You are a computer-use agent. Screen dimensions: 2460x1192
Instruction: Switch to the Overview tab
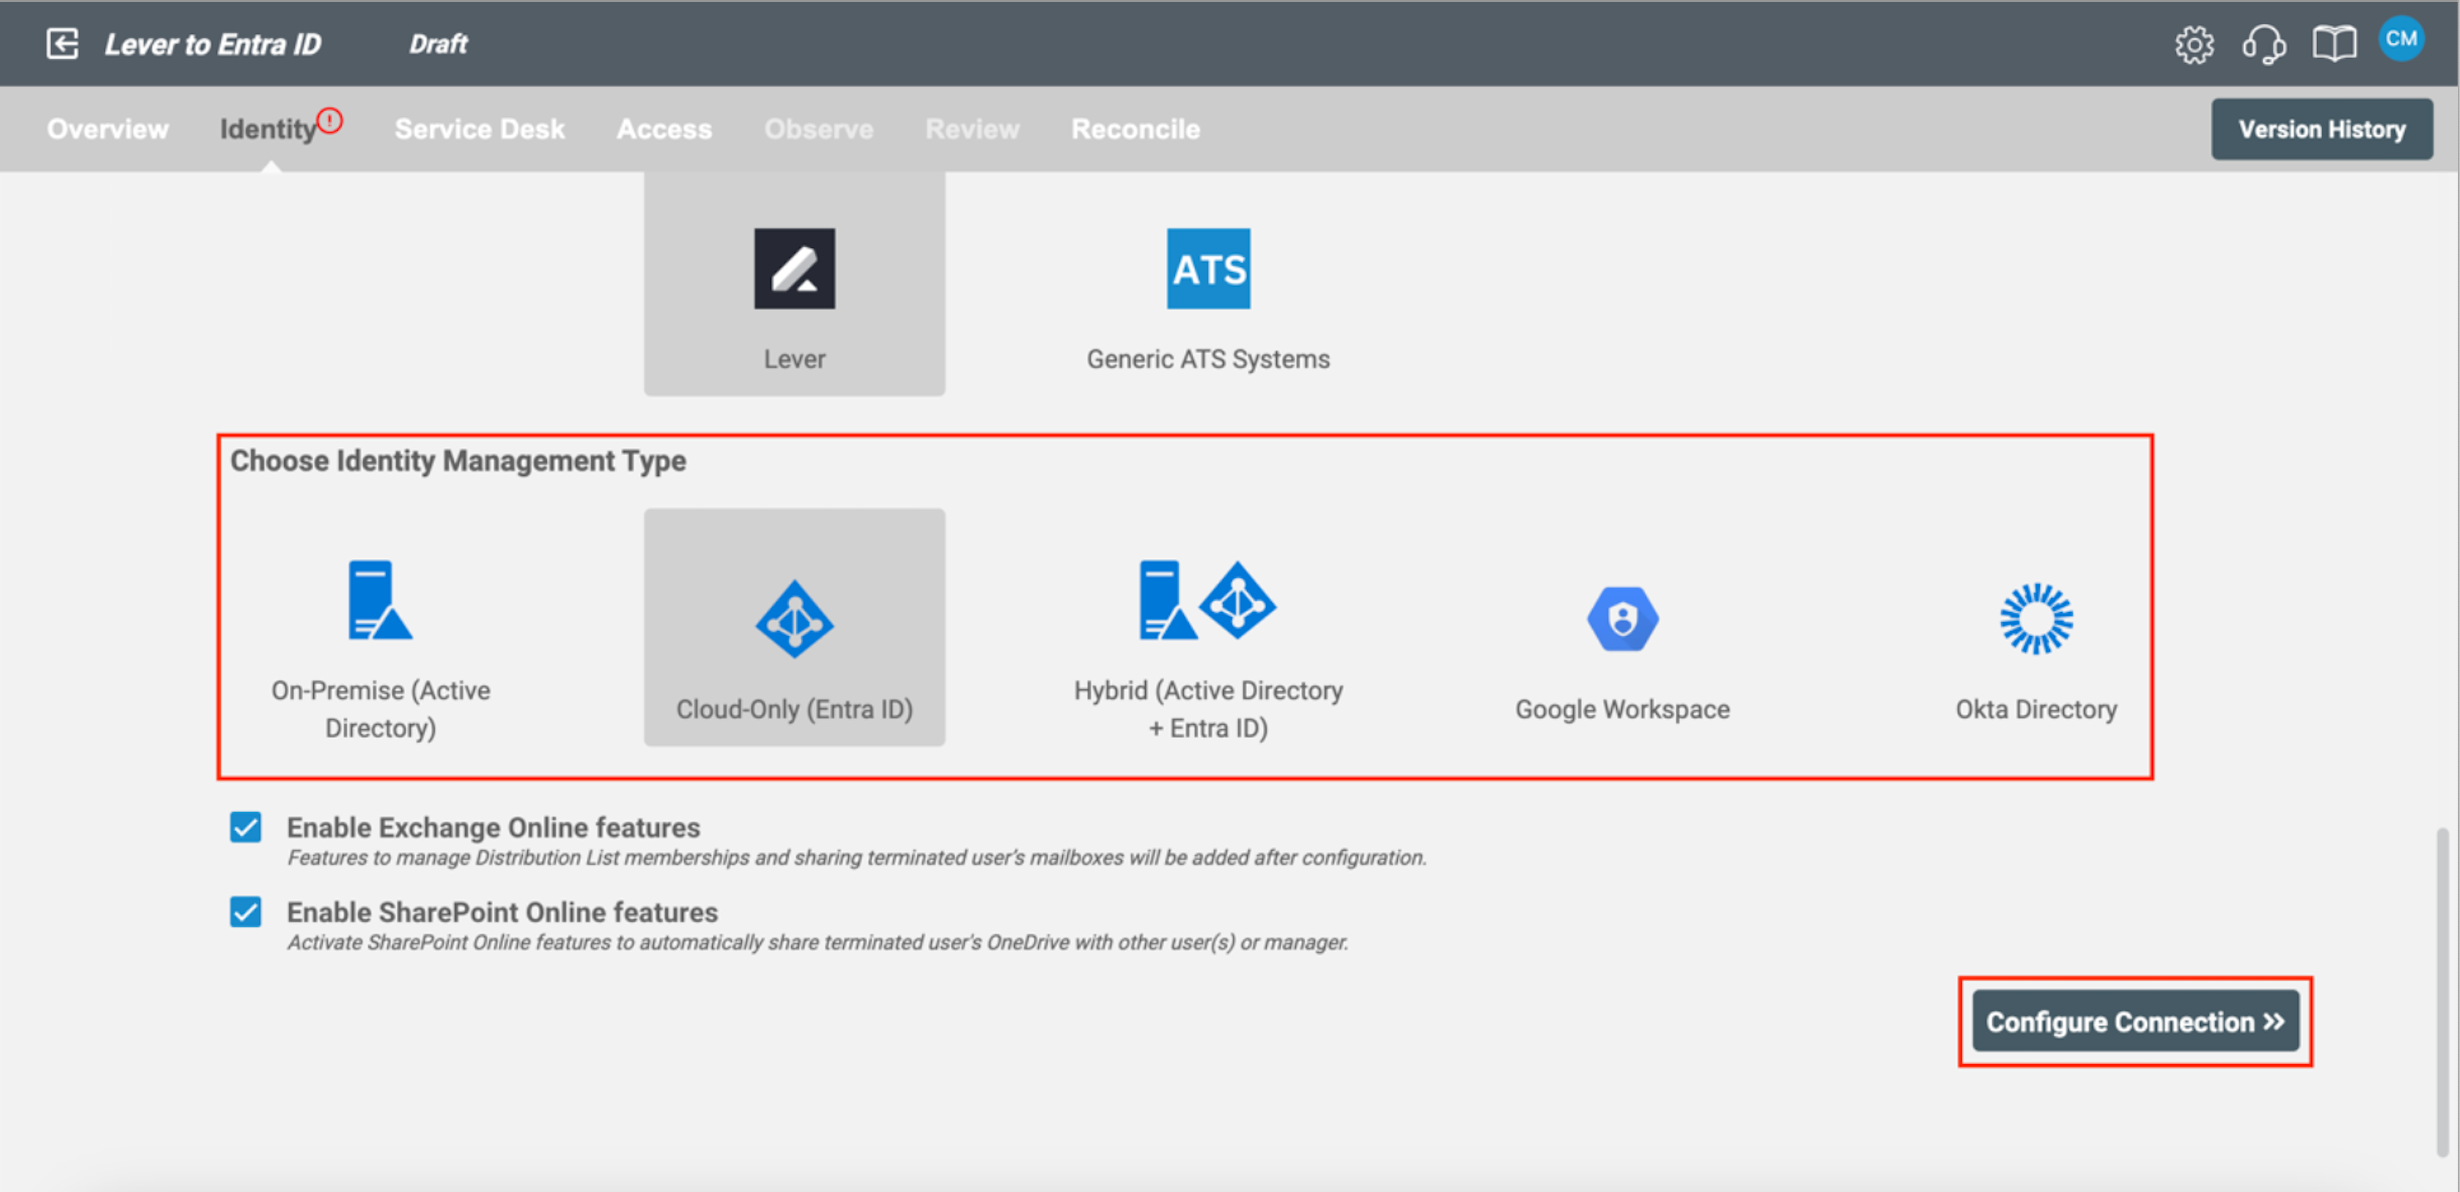click(x=108, y=128)
